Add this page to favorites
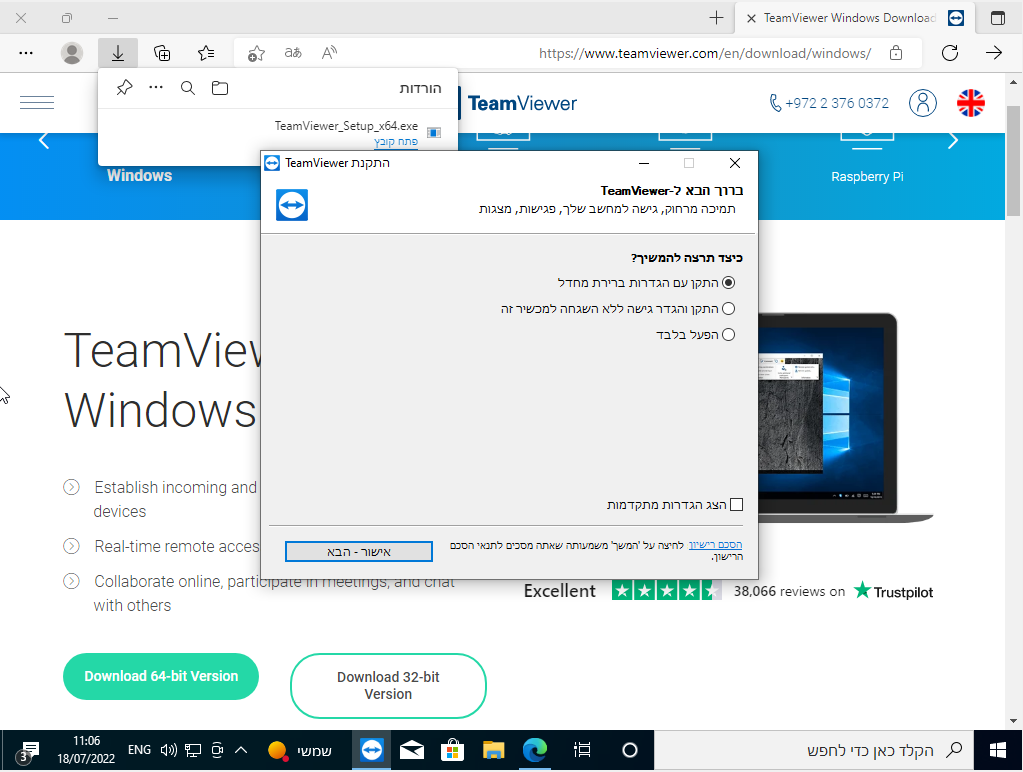1023x772 pixels. pos(256,54)
